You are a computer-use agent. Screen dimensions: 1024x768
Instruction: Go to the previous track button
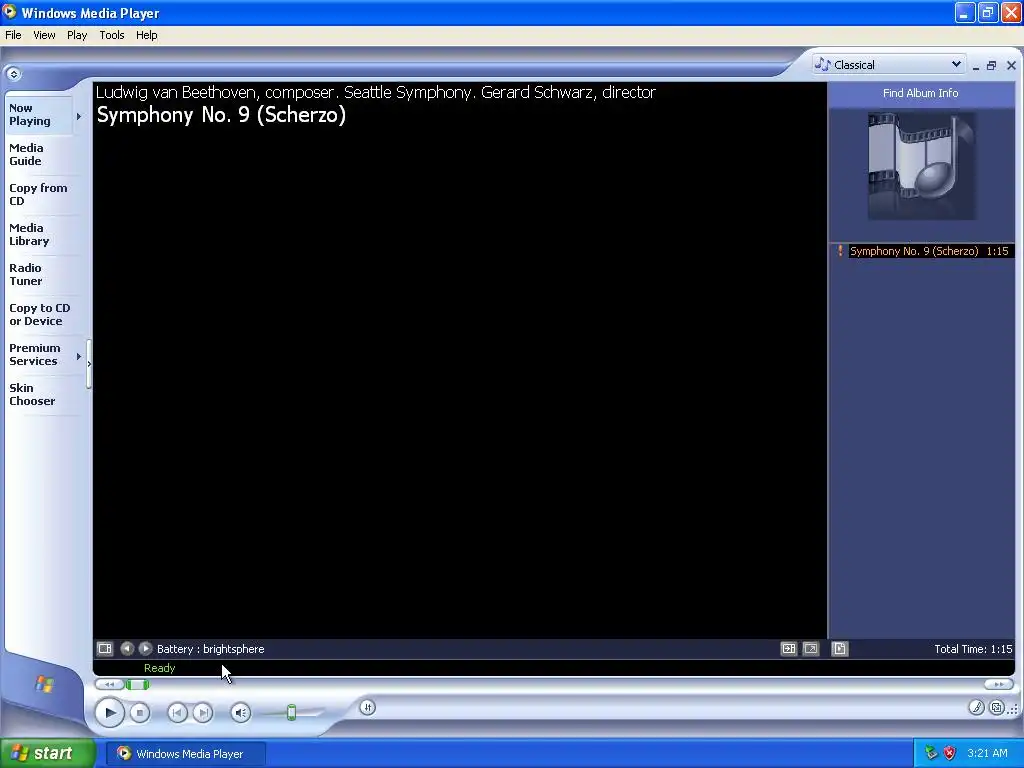[177, 712]
